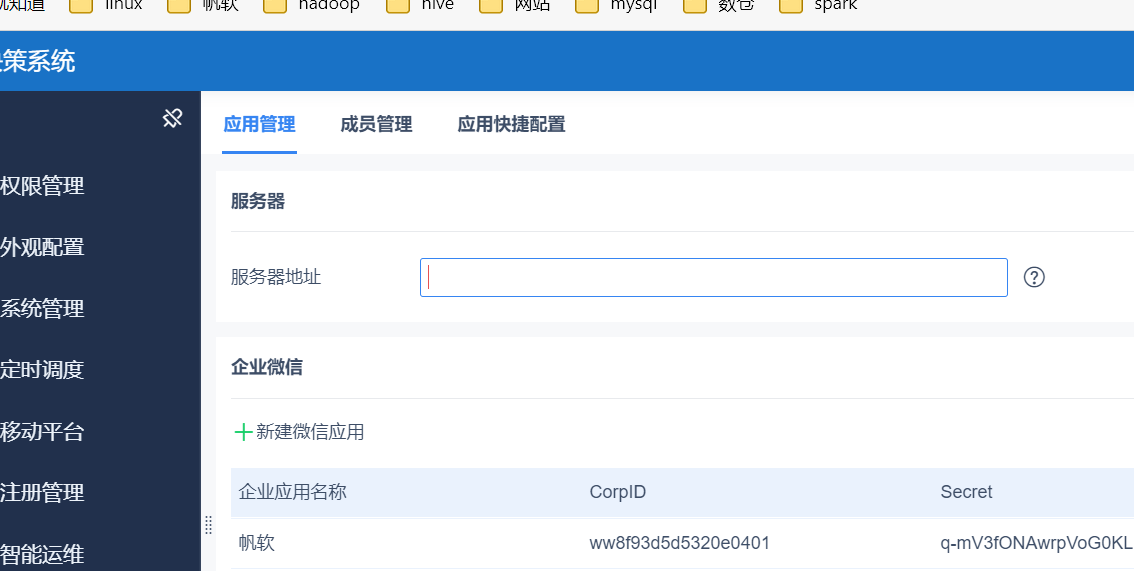Open the hadoop bookmark folder
The width and height of the screenshot is (1134, 571).
[312, 6]
